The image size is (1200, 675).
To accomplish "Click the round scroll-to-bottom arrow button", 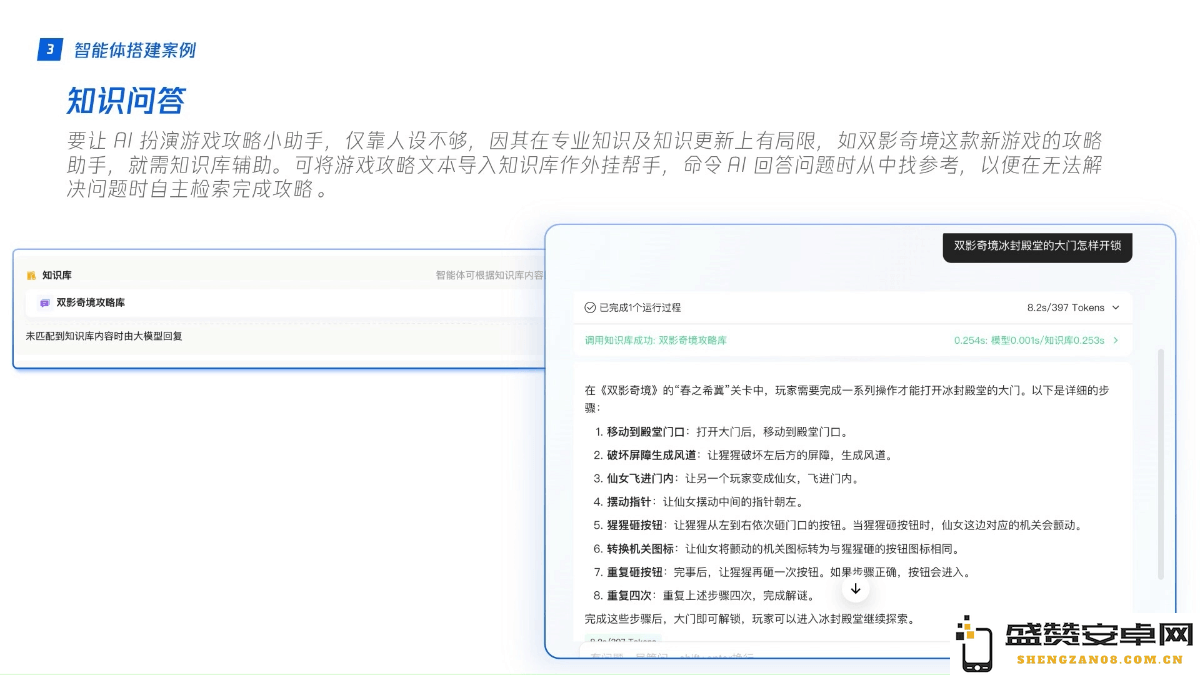I will pyautogui.click(x=855, y=588).
